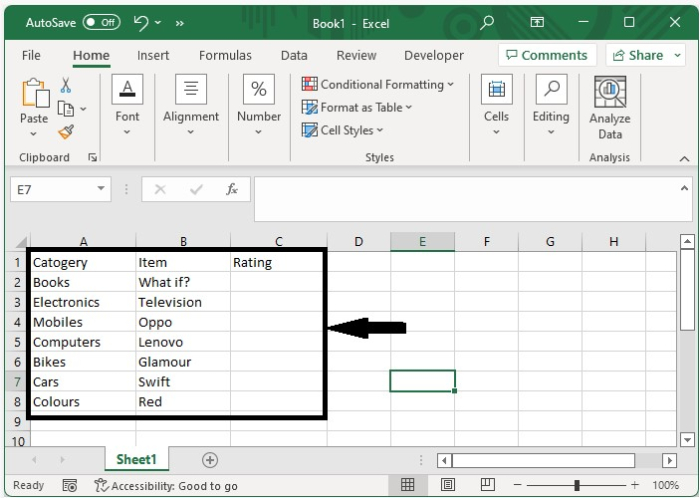This screenshot has height=498, width=700.
Task: Select the cell containing Glamour
Action: 183,362
